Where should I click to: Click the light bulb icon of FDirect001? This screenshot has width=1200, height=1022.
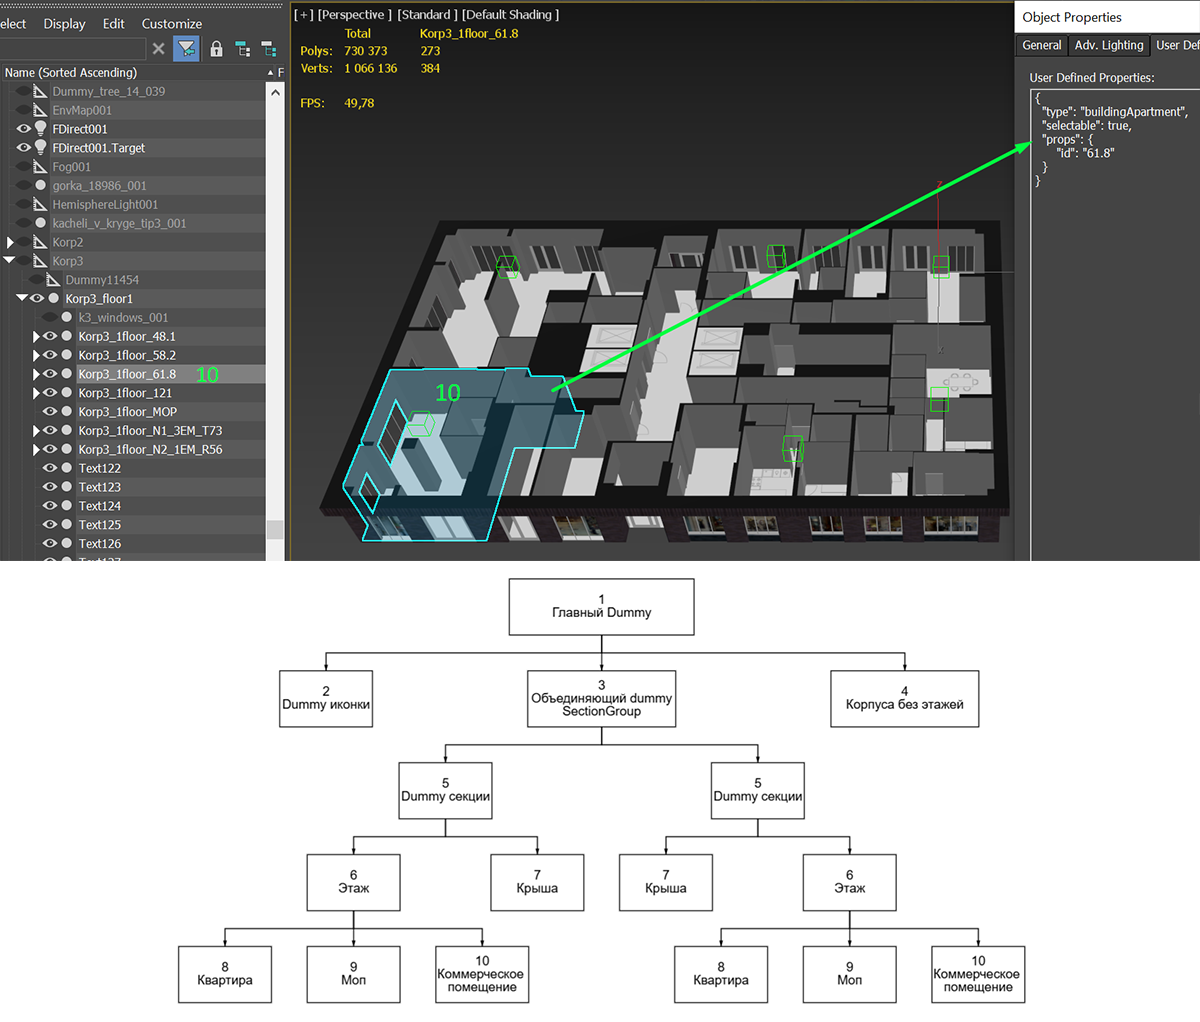click(41, 128)
